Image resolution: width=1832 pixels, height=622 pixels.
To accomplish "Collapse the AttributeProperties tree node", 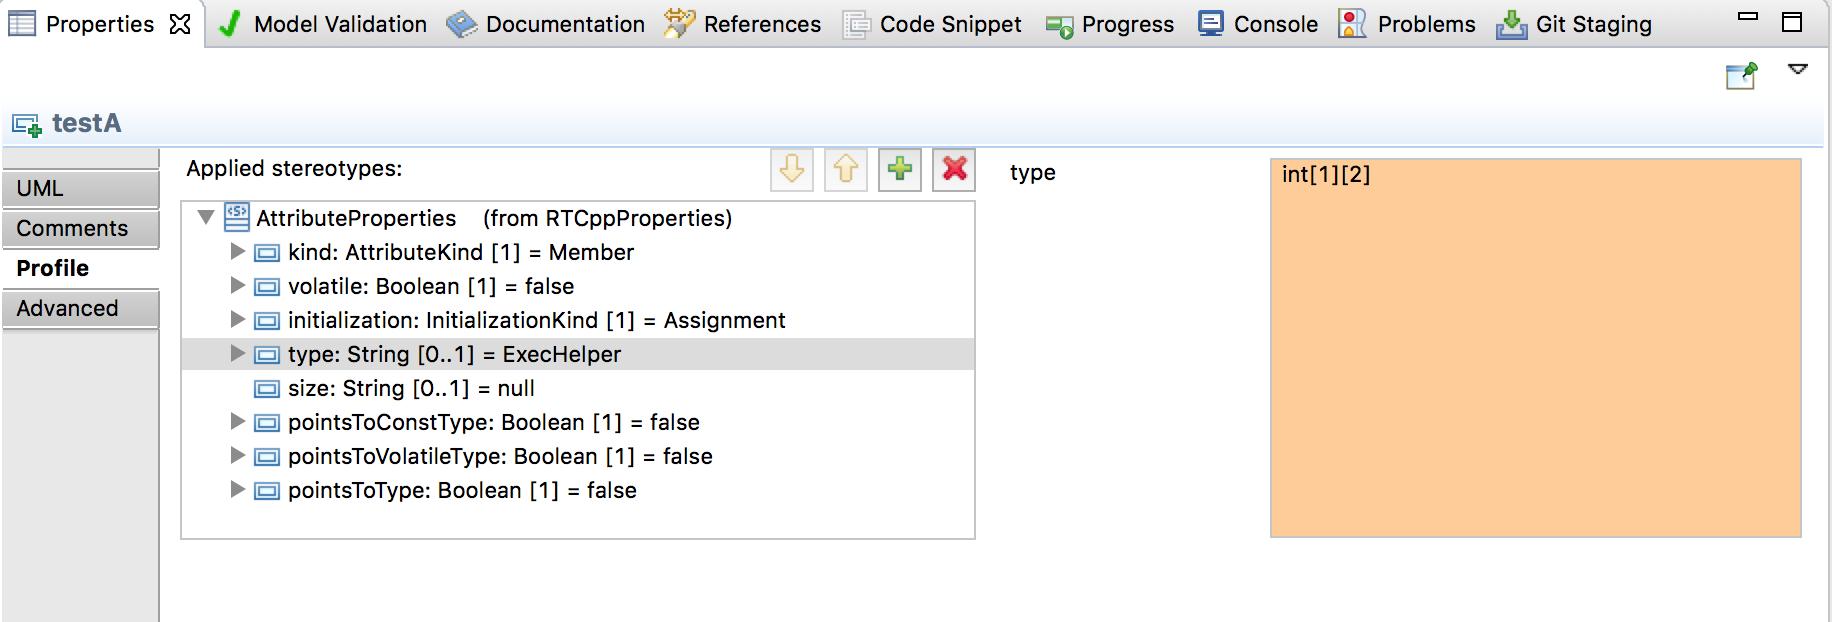I will (206, 217).
